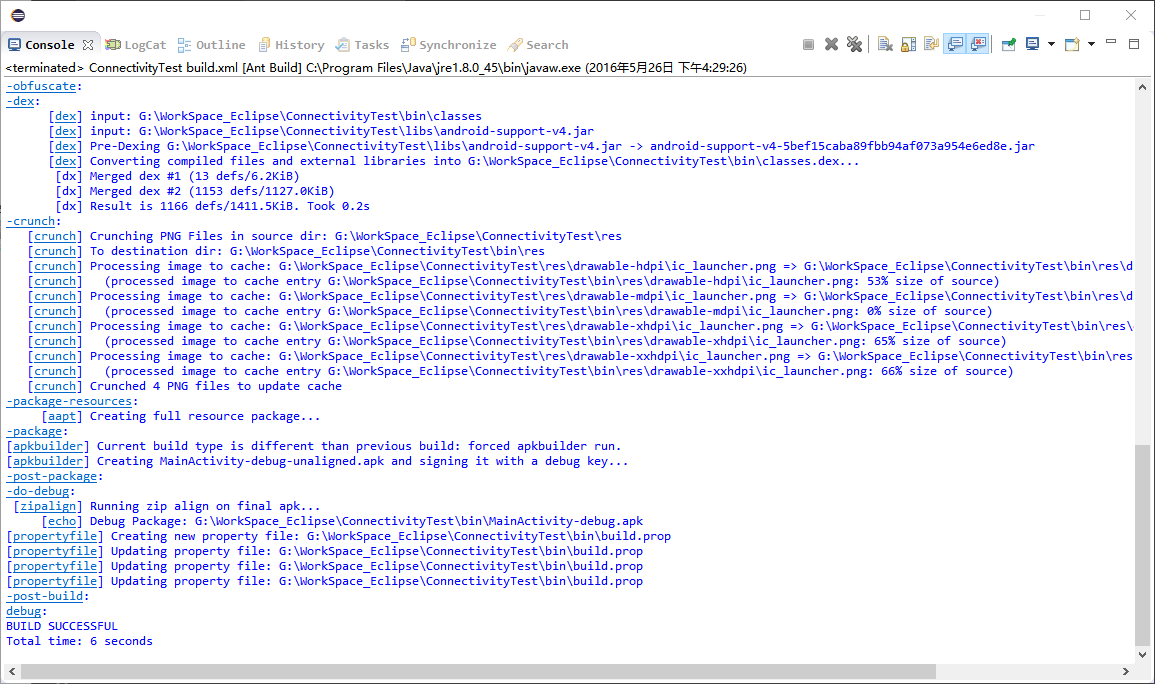Click the Open Console icon
The image size is (1155, 684).
(1072, 44)
